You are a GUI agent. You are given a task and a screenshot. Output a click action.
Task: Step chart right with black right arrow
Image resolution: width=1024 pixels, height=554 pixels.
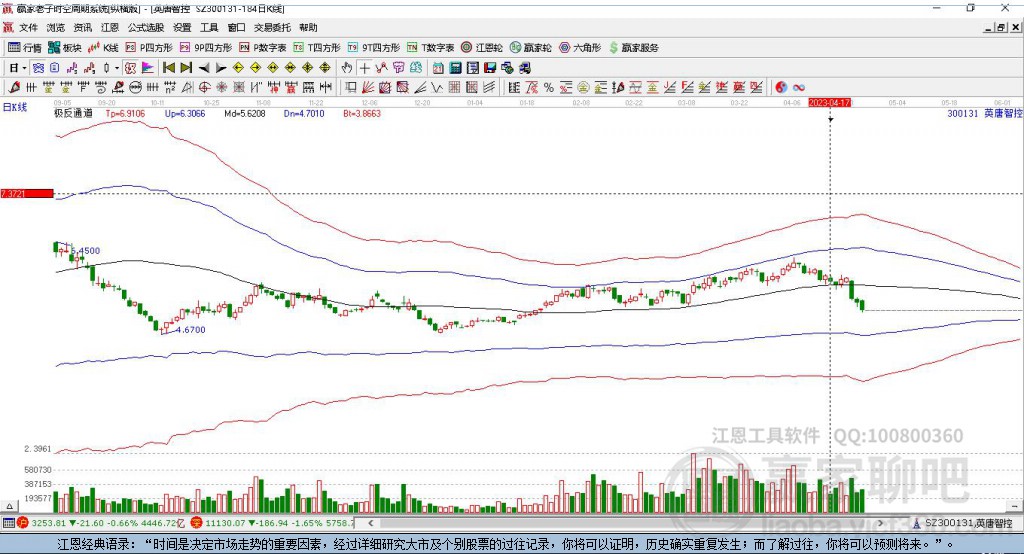click(221, 68)
